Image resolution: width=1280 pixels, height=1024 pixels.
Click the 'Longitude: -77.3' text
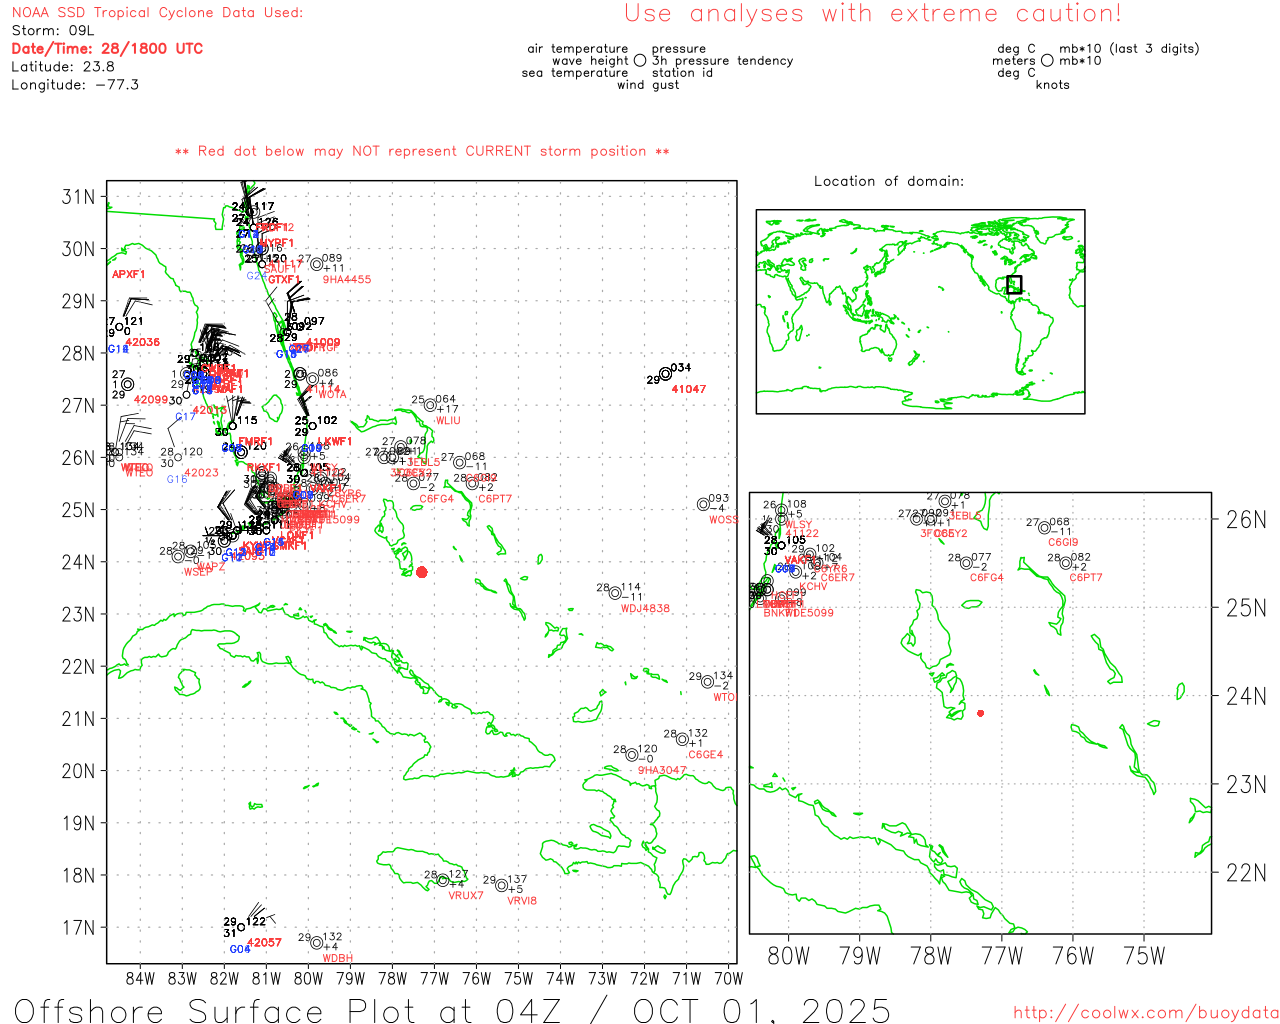[75, 85]
